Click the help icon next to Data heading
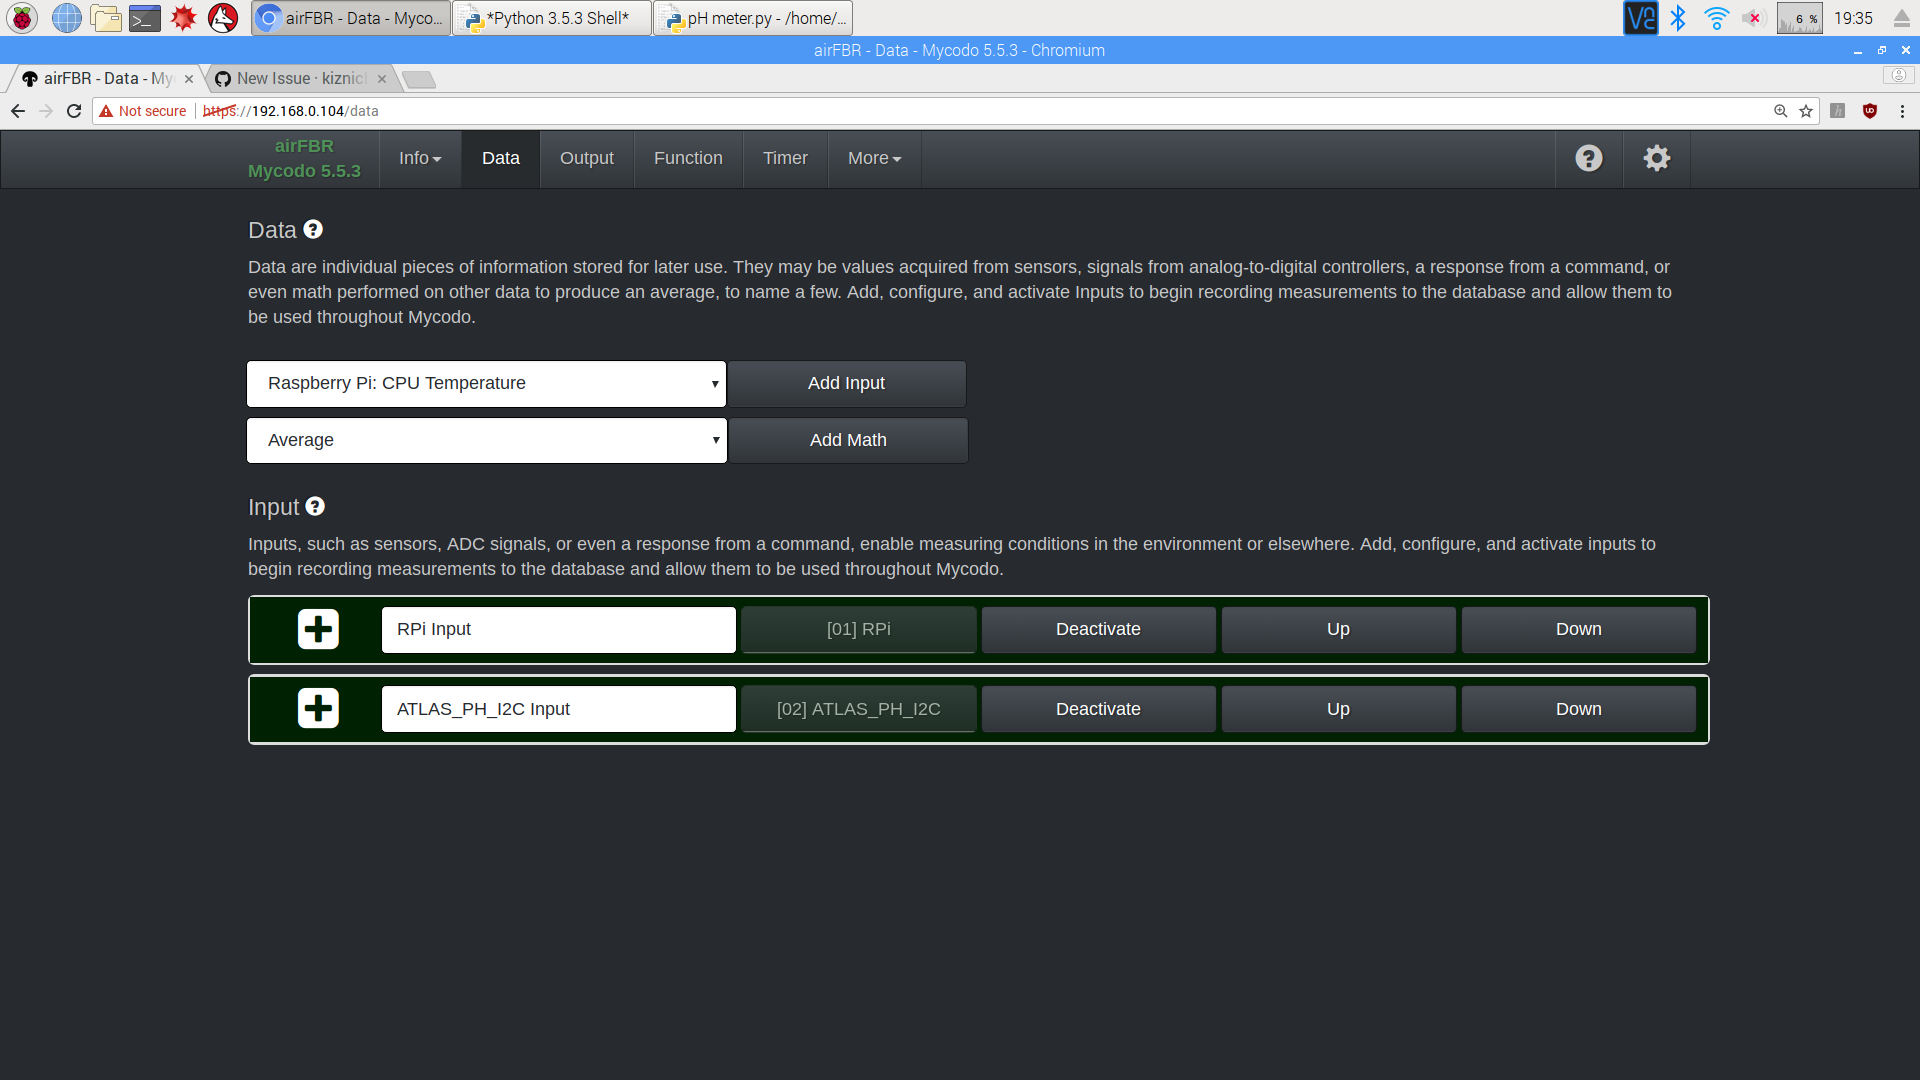 click(x=313, y=230)
